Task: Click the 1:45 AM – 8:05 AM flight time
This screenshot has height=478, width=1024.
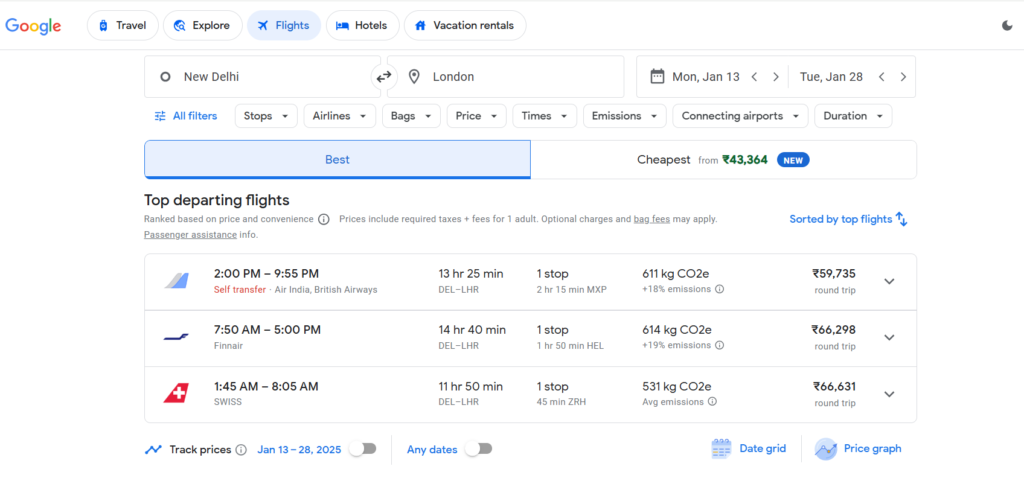Action: 266,386
